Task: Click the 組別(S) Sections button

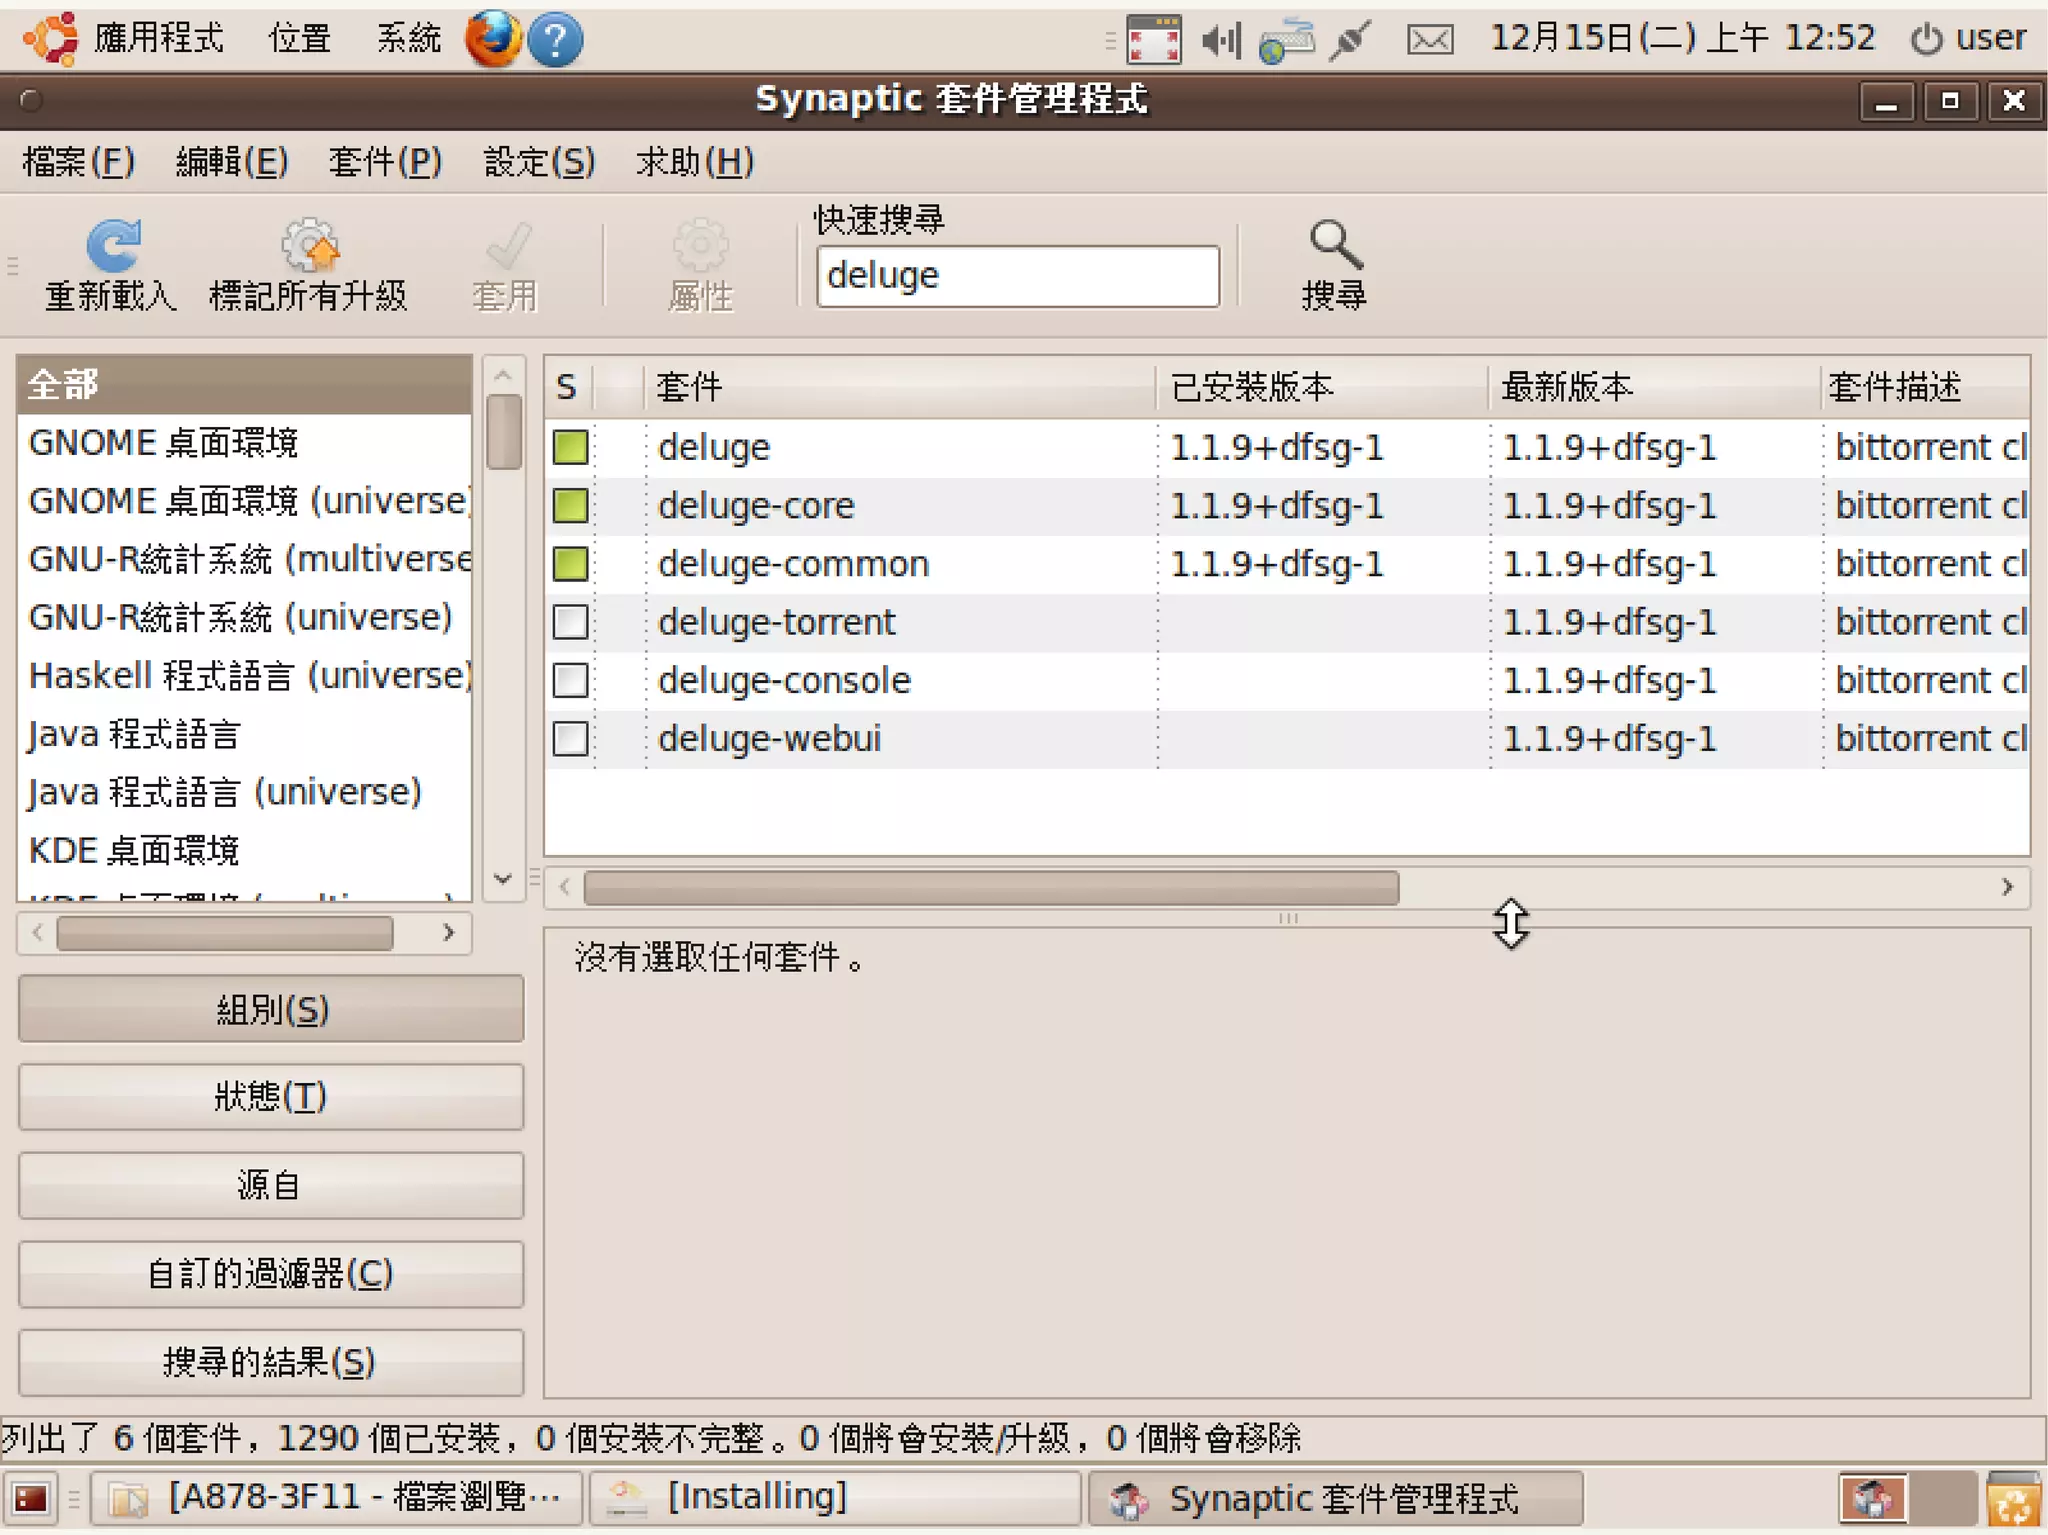Action: click(271, 1009)
